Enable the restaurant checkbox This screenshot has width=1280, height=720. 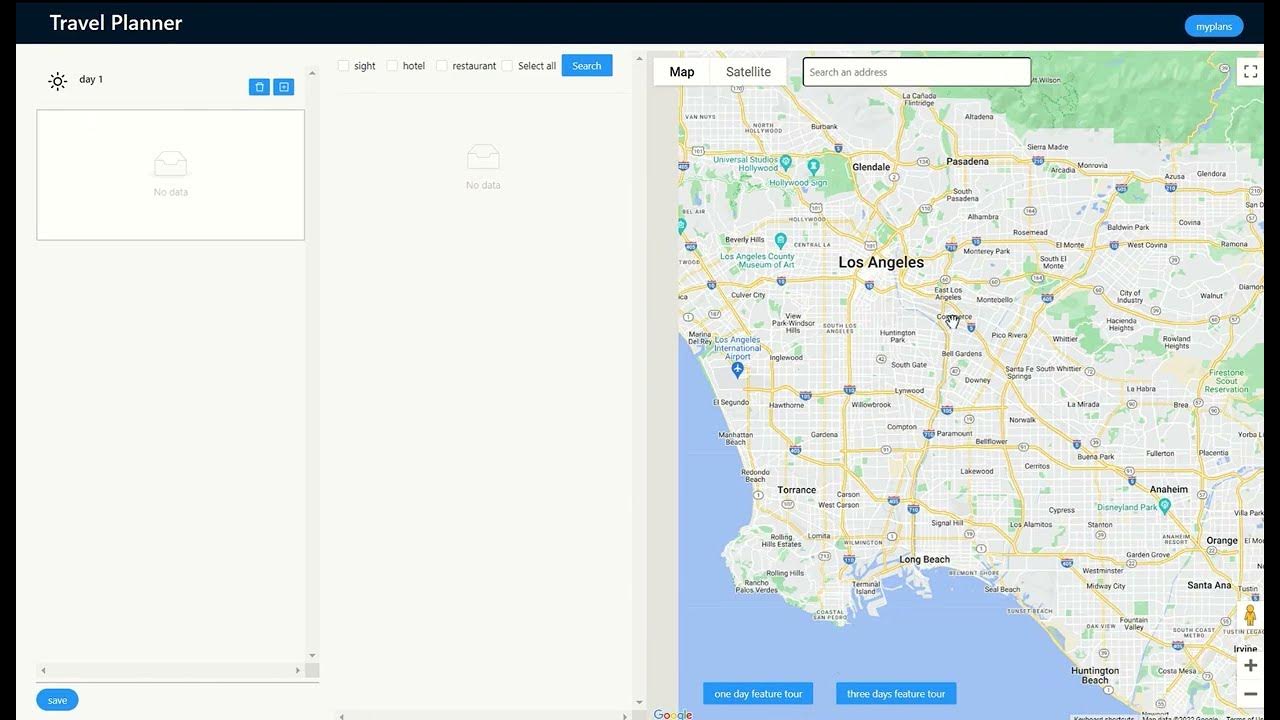(441, 66)
